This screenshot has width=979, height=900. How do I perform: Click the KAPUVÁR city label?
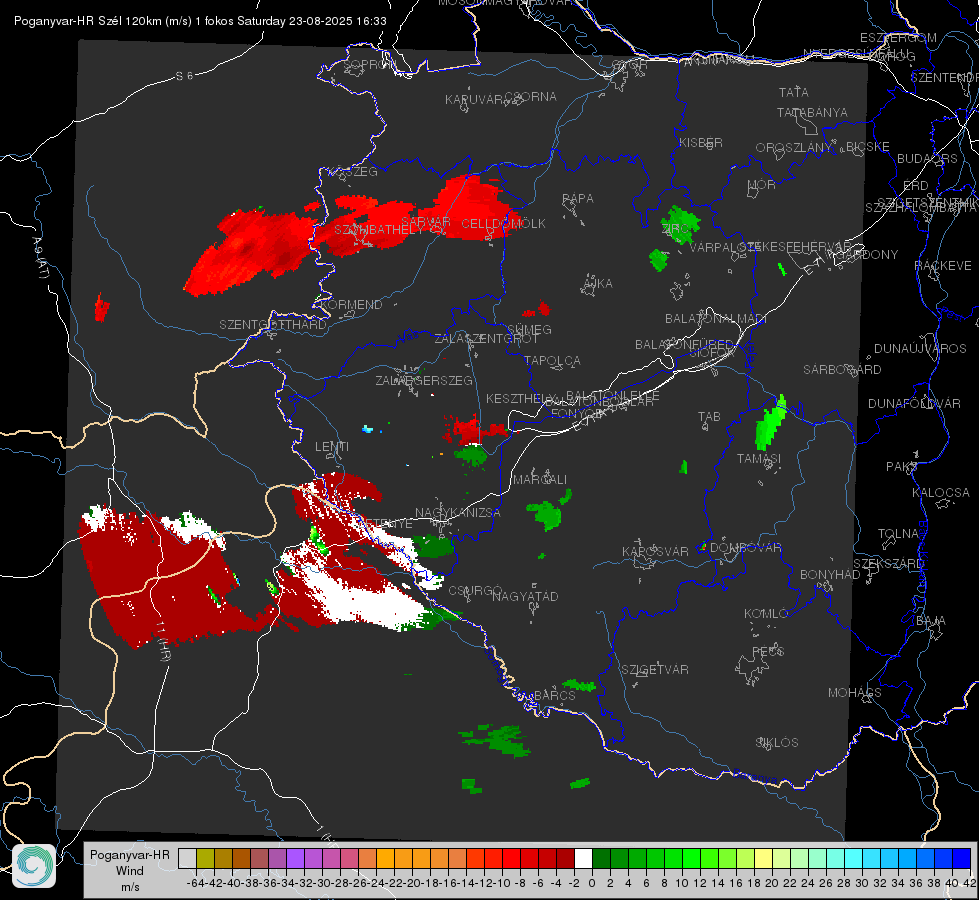475,100
